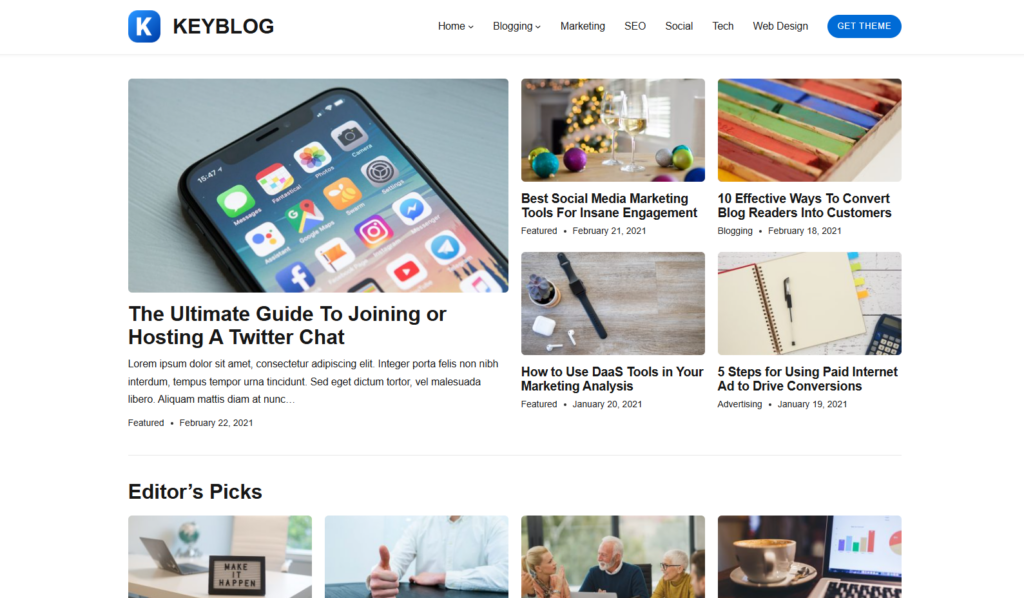
Task: Open the Make It Happen sign thumbnail
Action: tap(220, 557)
